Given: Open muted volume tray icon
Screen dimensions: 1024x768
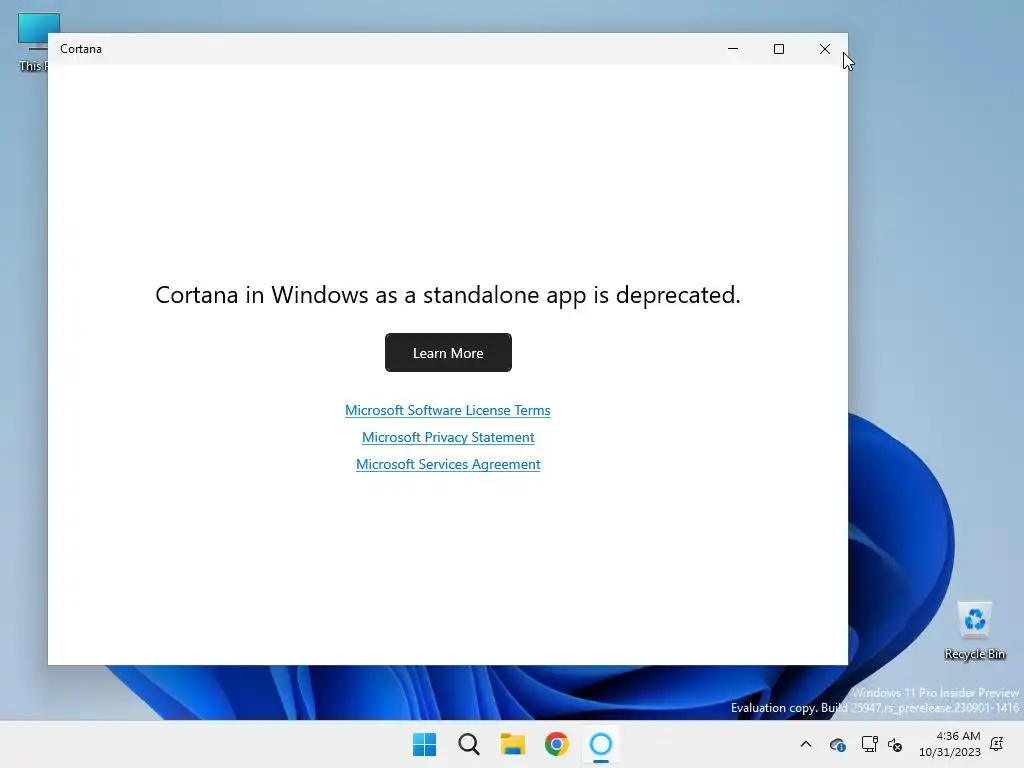Looking at the screenshot, I should 895,744.
